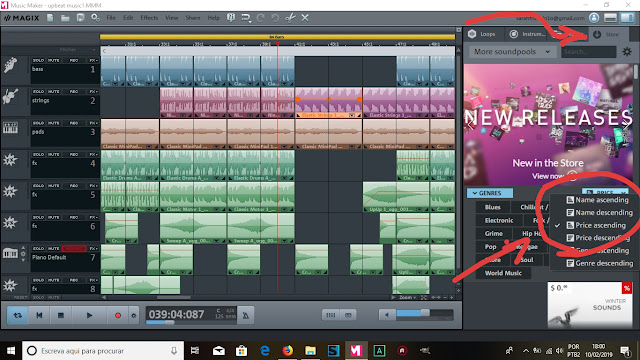
Task: Select the Grime genre button
Action: click(x=494, y=233)
